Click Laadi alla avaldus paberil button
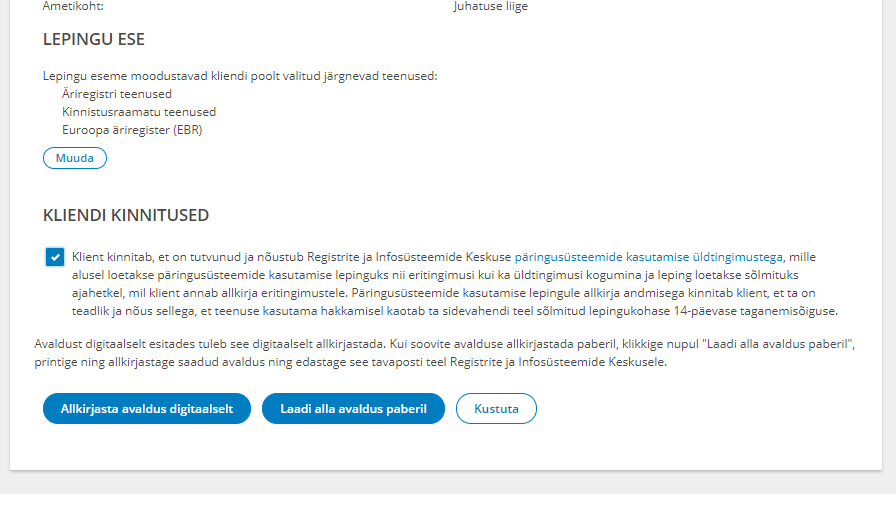Screen dimensions: 896x507 click(x=353, y=409)
